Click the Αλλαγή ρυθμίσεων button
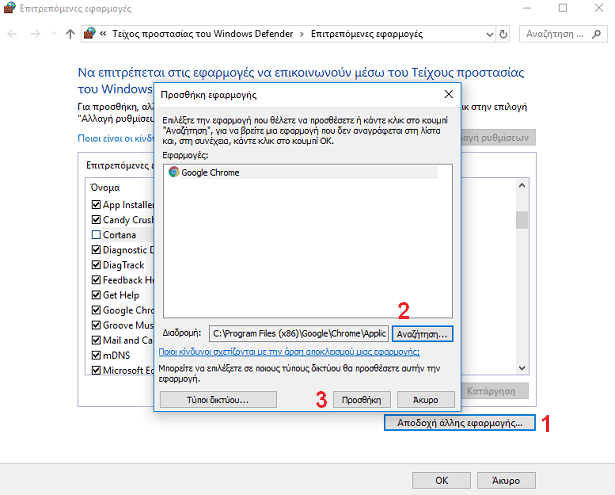Screen dimensions: 615x495 pyautogui.click(x=498, y=138)
